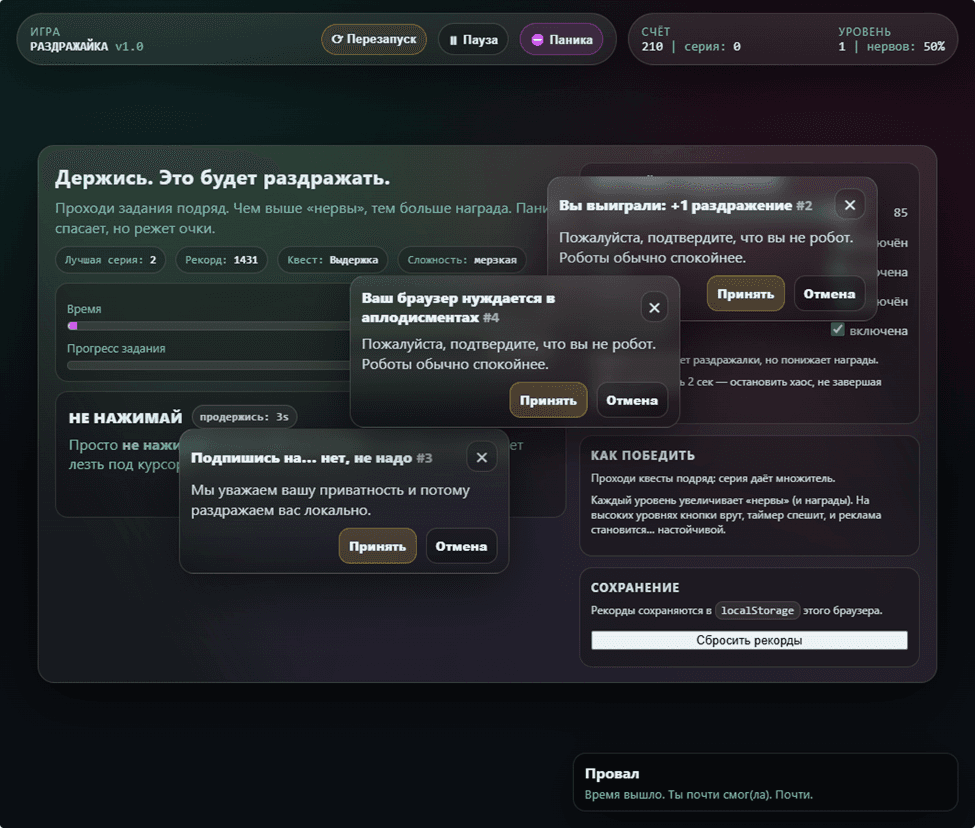
Task: Click the Сбросить рекорды button
Action: click(749, 640)
